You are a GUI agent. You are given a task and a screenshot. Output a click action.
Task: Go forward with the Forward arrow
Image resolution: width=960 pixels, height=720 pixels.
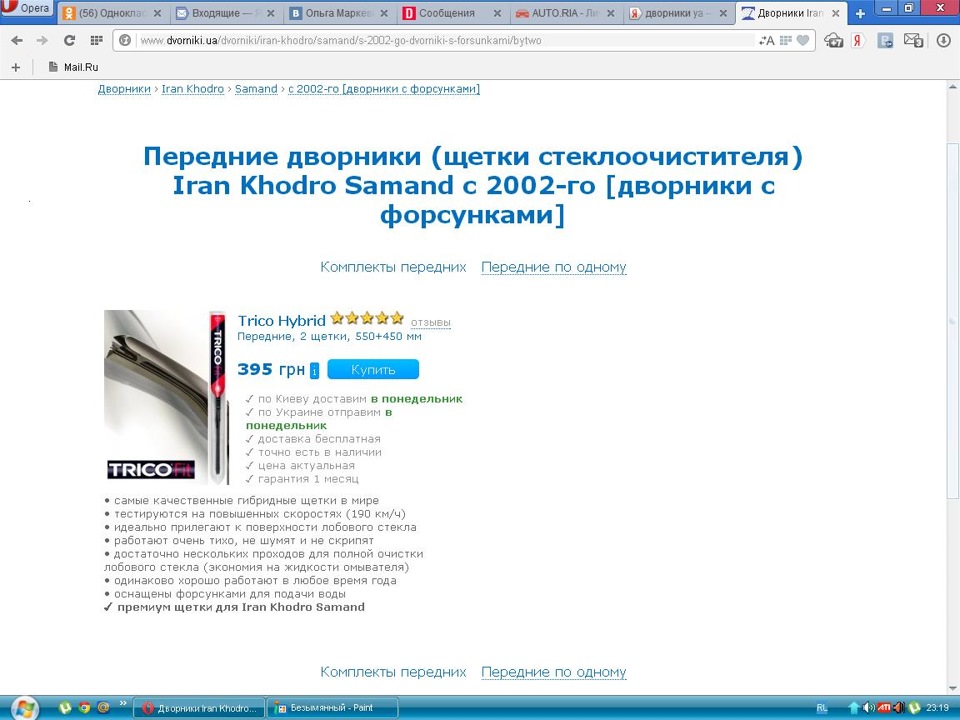[x=42, y=40]
